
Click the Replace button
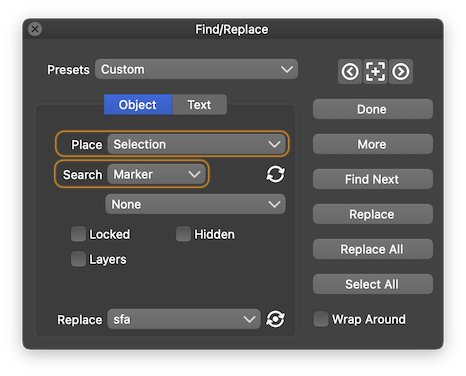click(373, 214)
